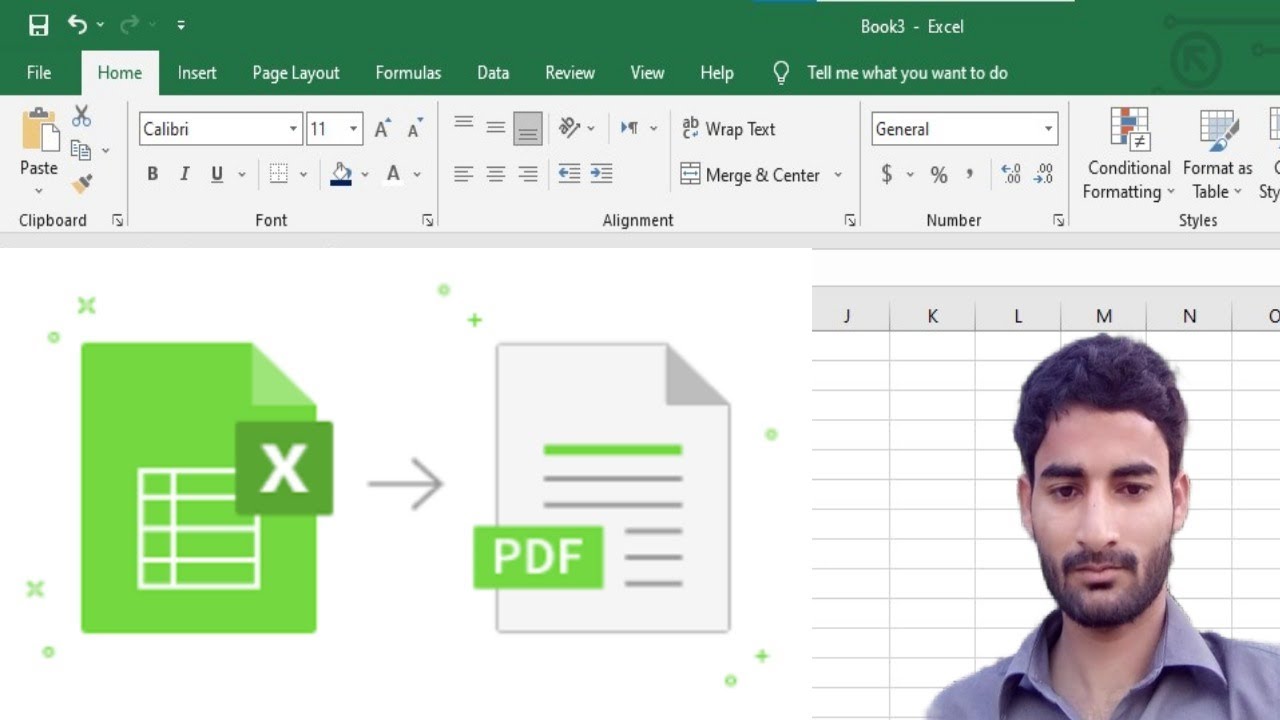Open the Data tab
This screenshot has width=1280, height=720.
493,72
